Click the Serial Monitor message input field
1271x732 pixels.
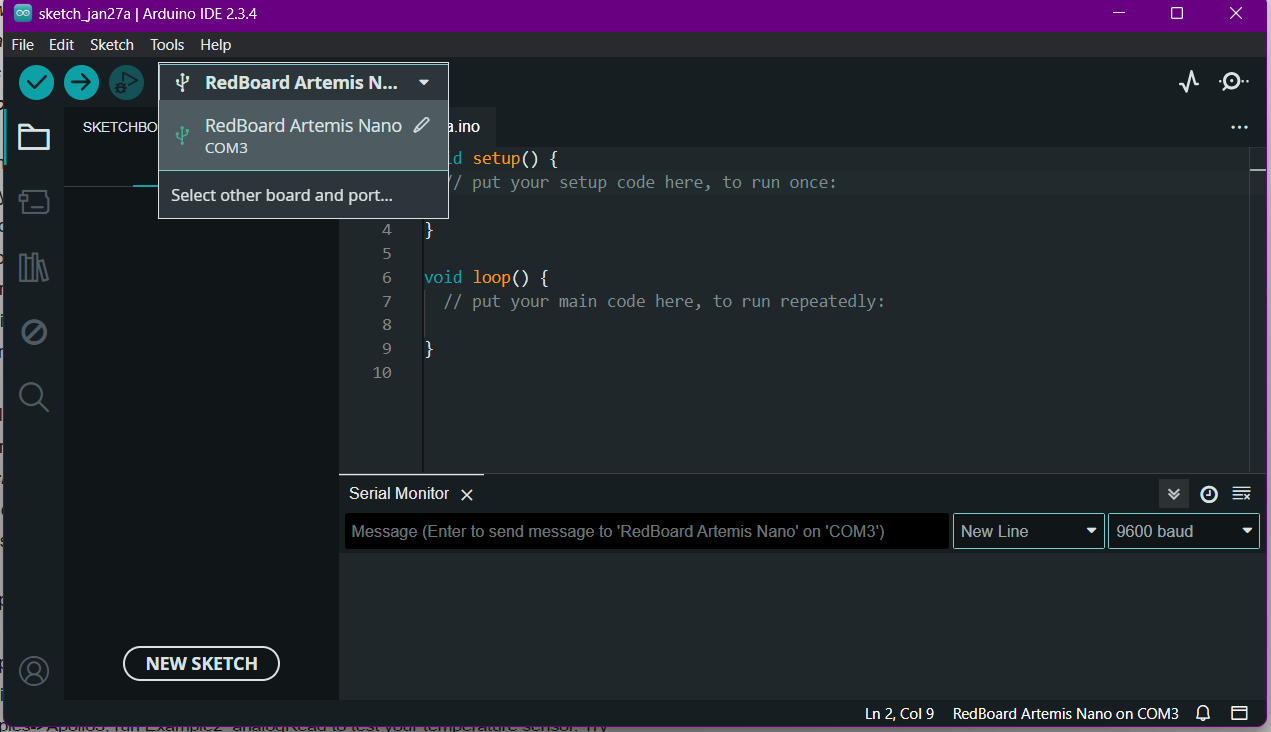[647, 531]
